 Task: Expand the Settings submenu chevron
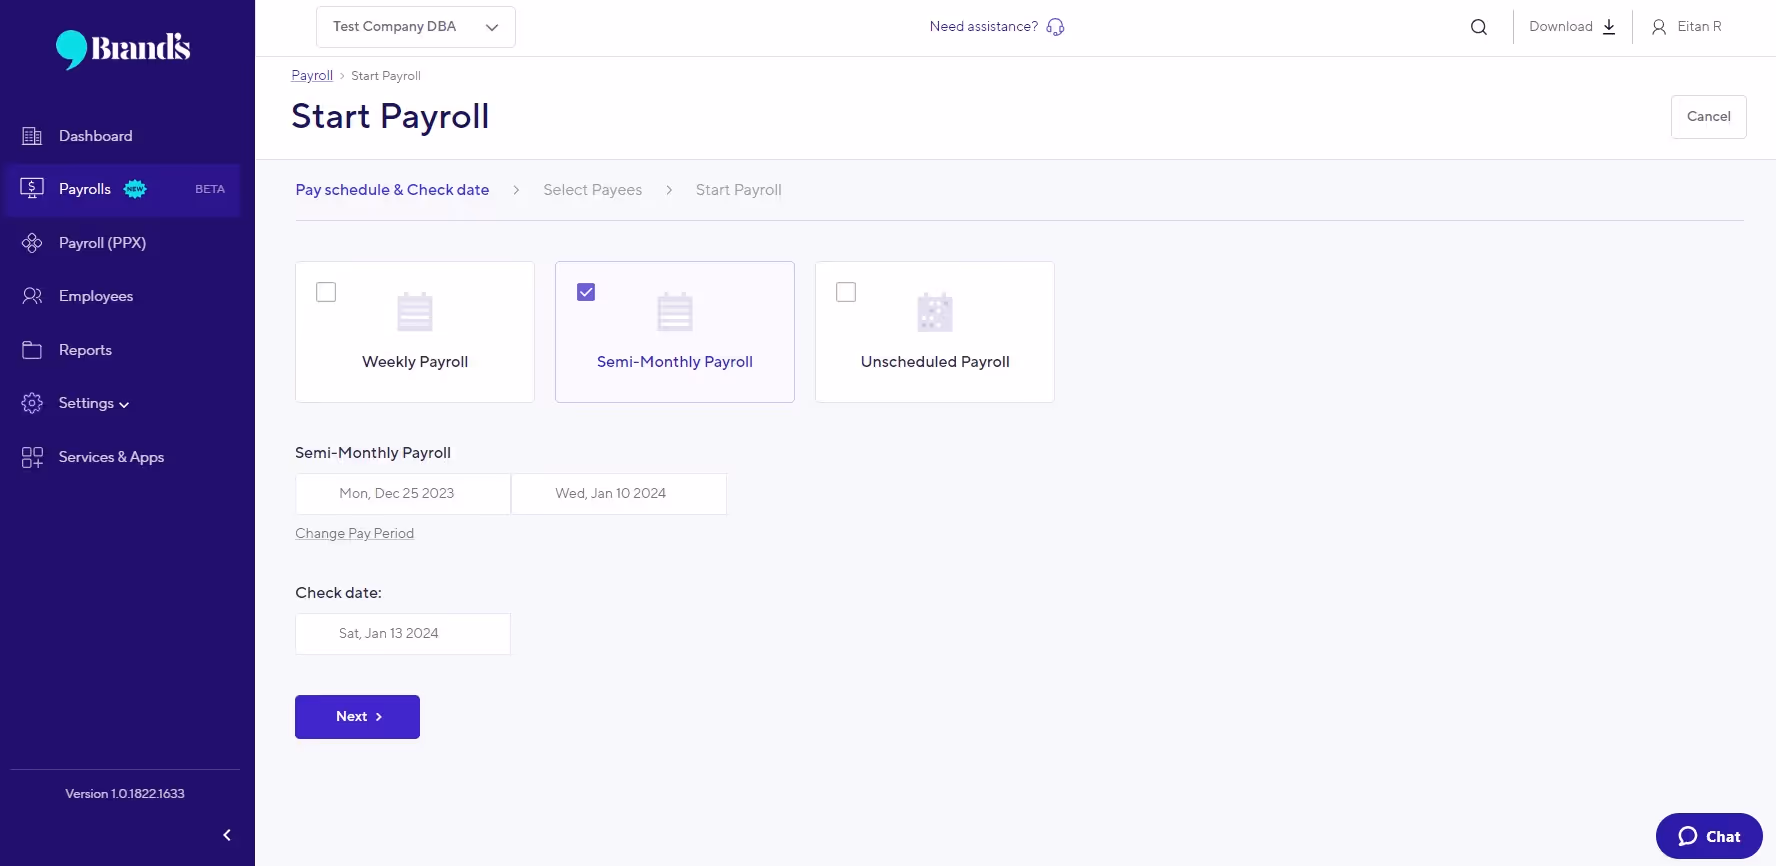tap(124, 405)
